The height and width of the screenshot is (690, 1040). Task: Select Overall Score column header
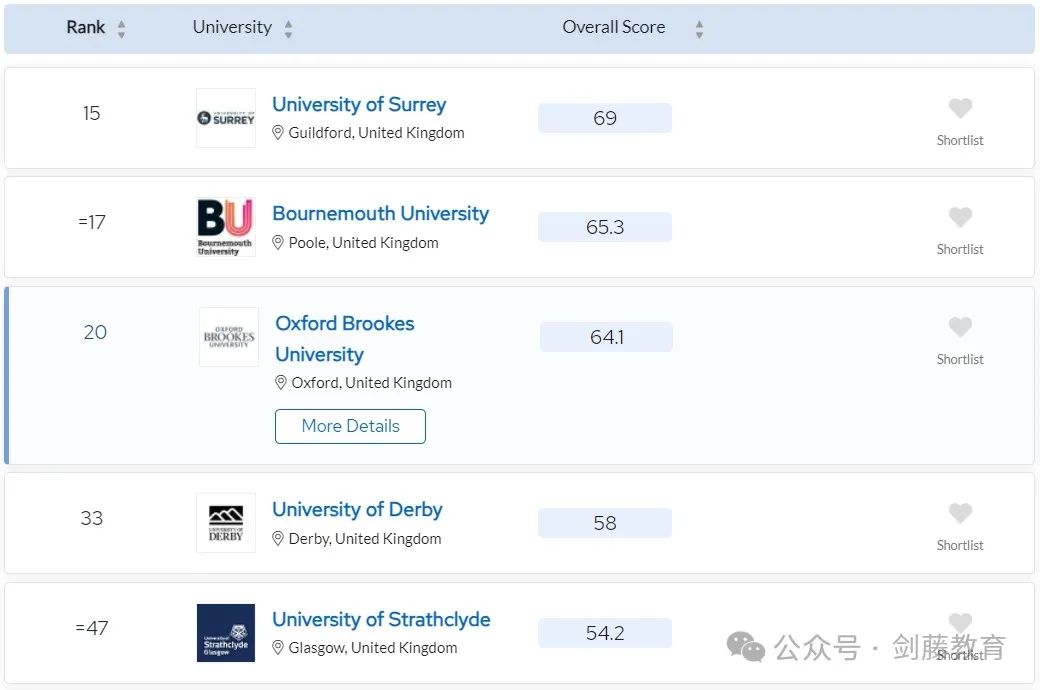click(614, 27)
